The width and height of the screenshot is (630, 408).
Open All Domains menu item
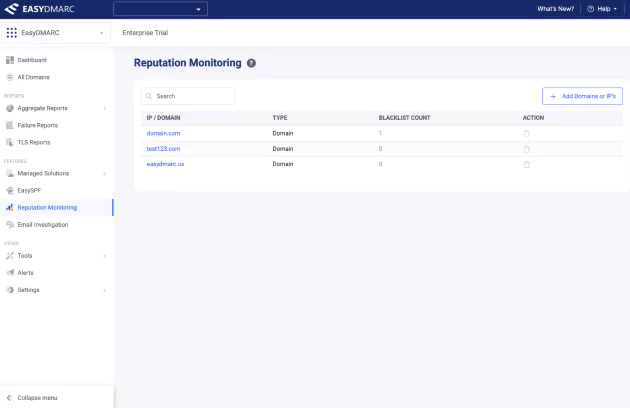tap(34, 77)
